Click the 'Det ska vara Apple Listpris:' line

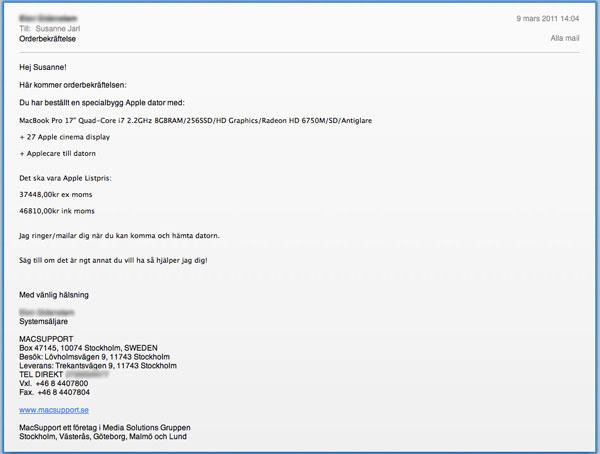coord(65,178)
